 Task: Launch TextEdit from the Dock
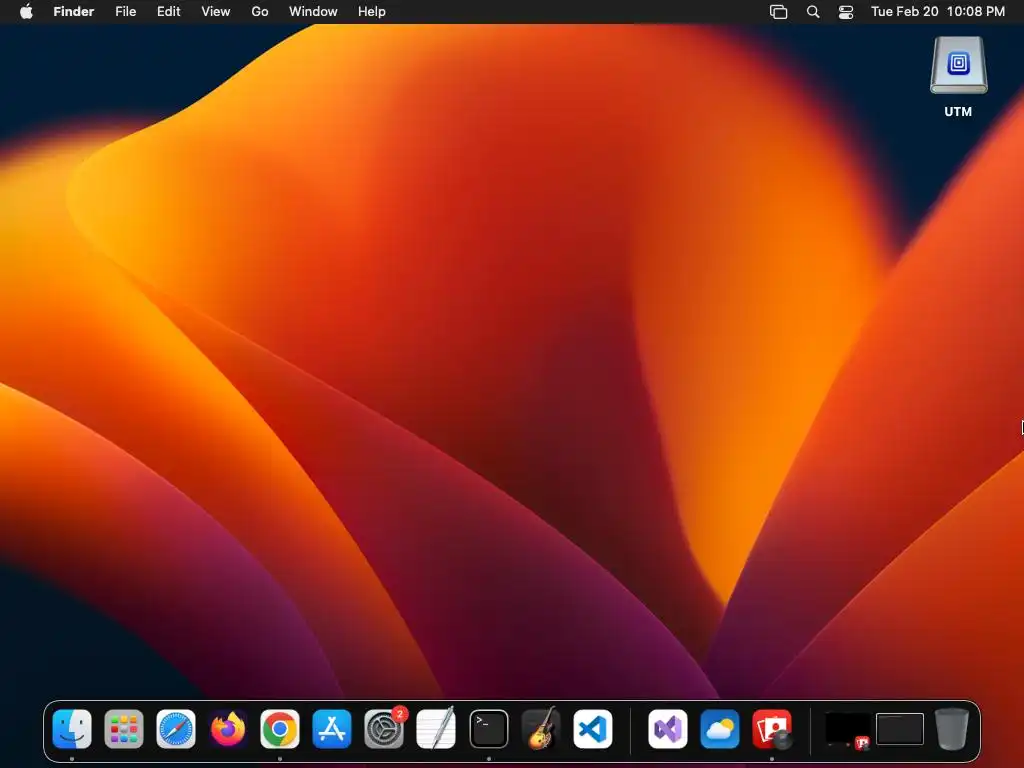(436, 728)
